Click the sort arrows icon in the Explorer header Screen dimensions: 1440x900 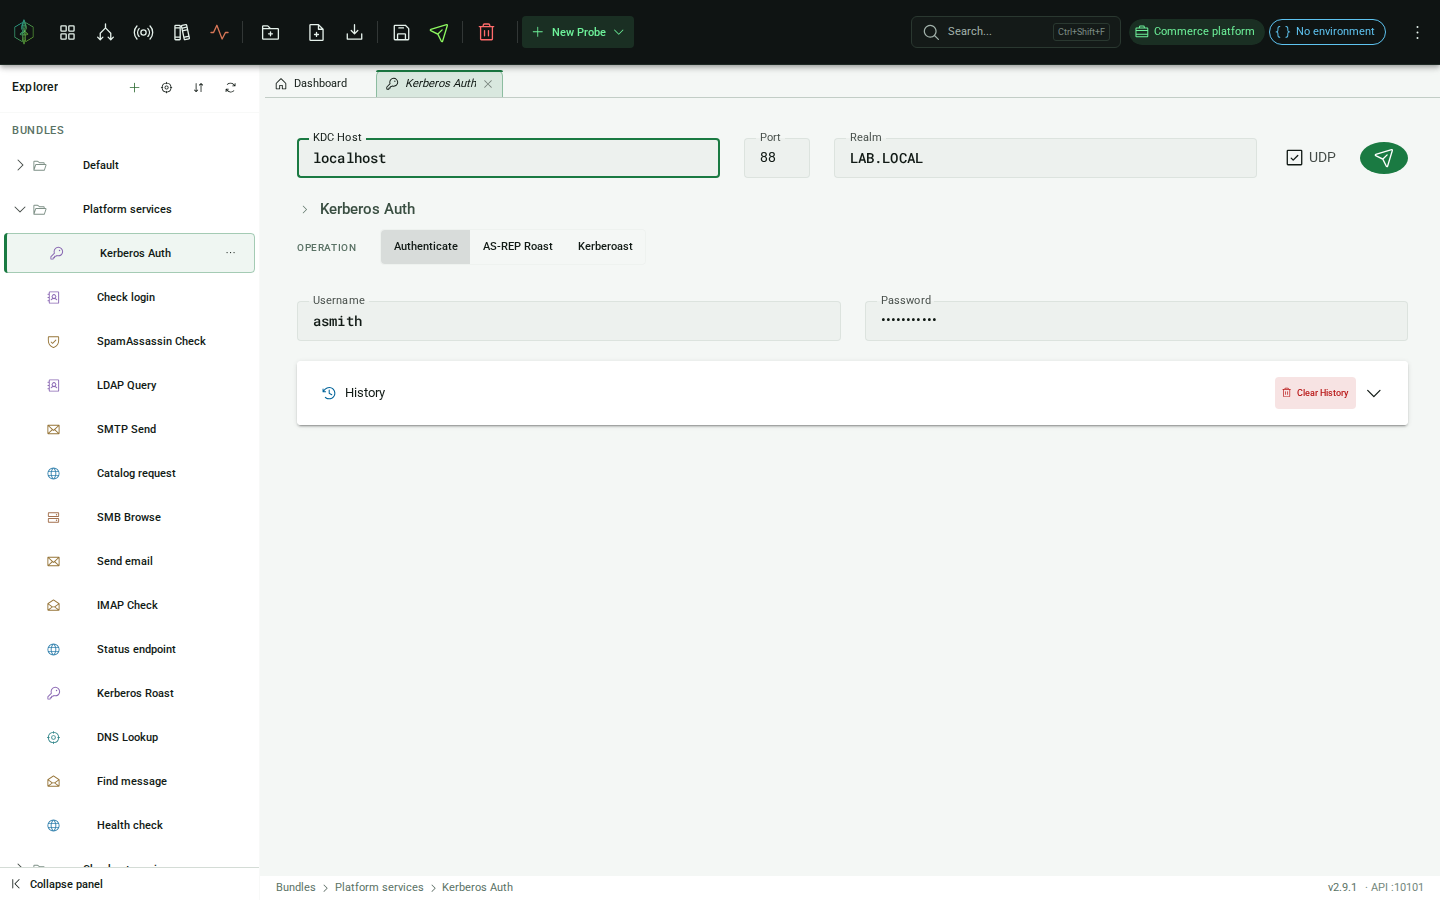(x=198, y=87)
